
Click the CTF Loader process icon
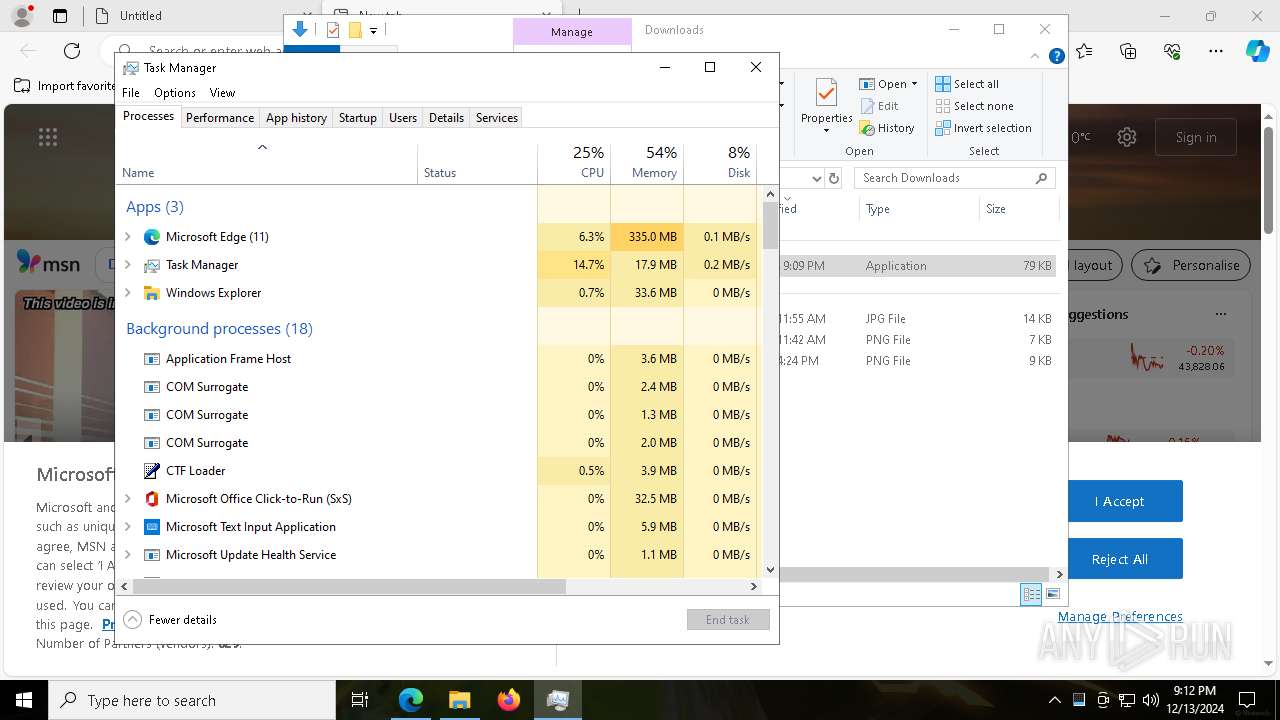[152, 471]
